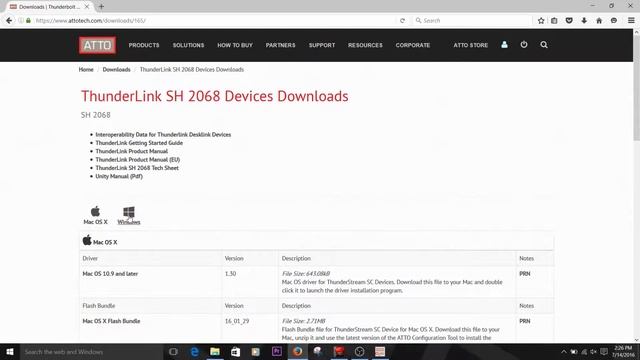This screenshot has width=640, height=360.
Task: Click the browser home icon
Action: [x=599, y=20]
